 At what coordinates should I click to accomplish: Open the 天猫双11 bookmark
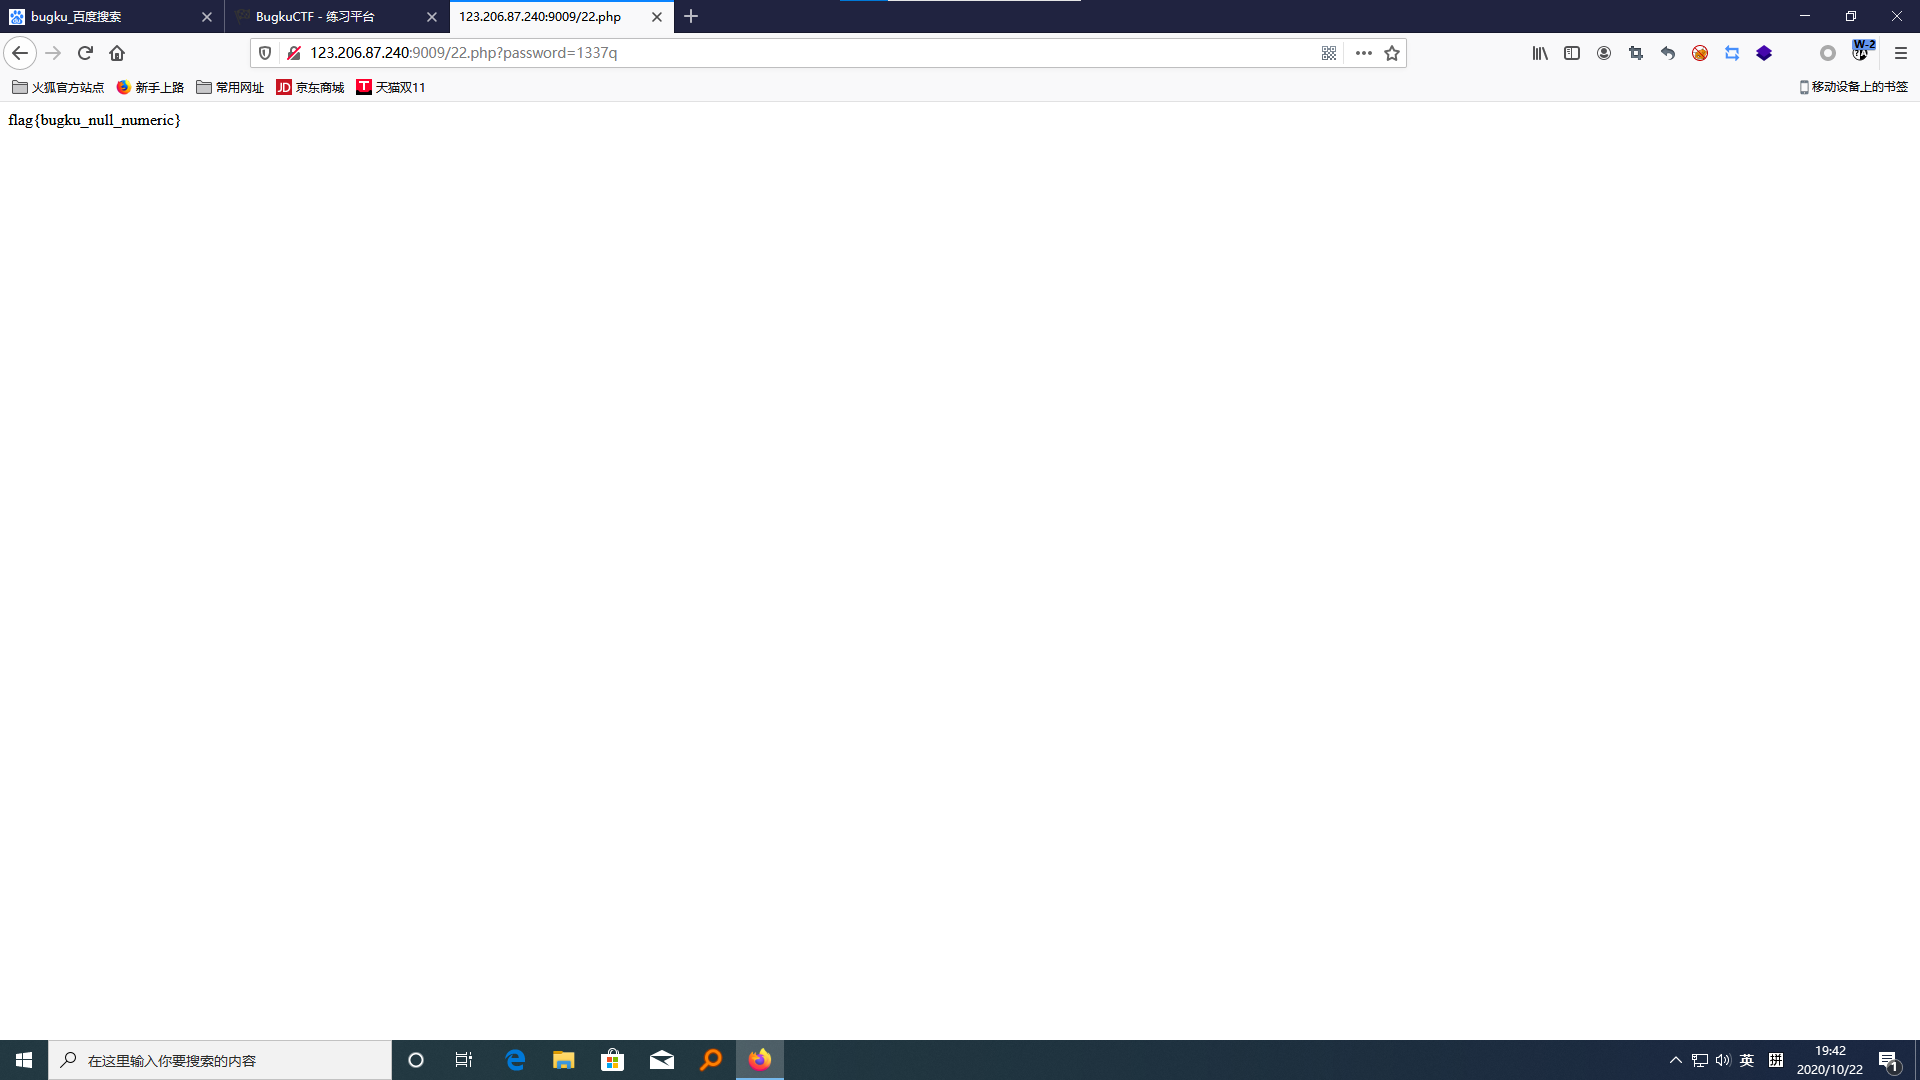391,87
